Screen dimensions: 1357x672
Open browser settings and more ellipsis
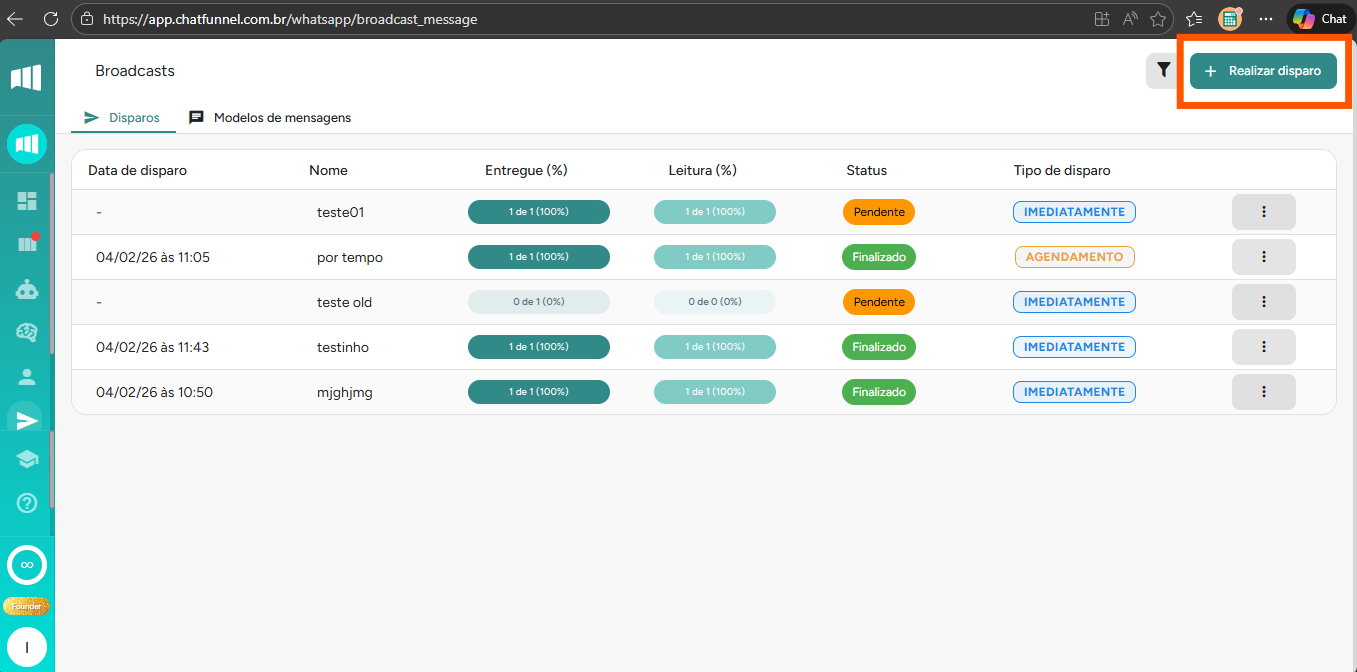click(1266, 19)
